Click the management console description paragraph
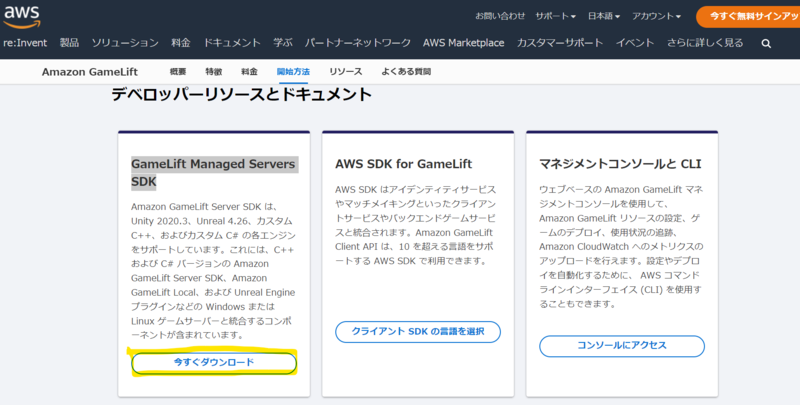 tap(621, 246)
